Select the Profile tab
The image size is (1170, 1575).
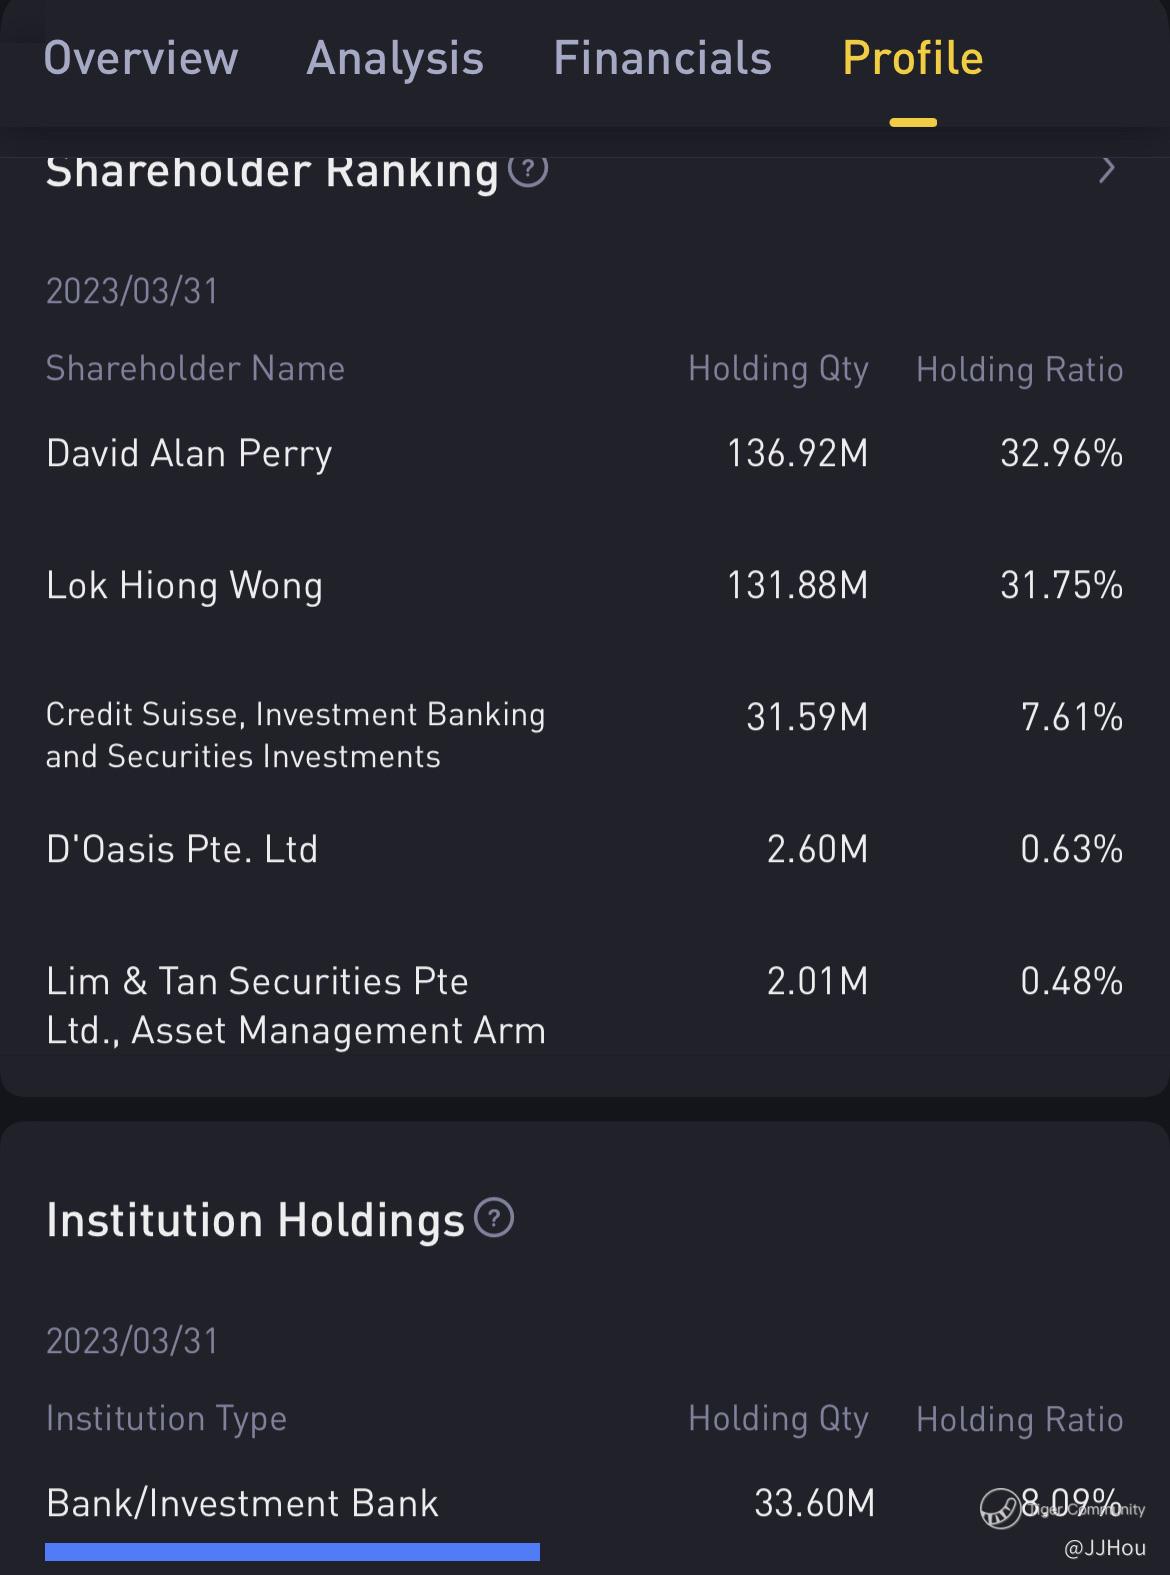coord(913,58)
